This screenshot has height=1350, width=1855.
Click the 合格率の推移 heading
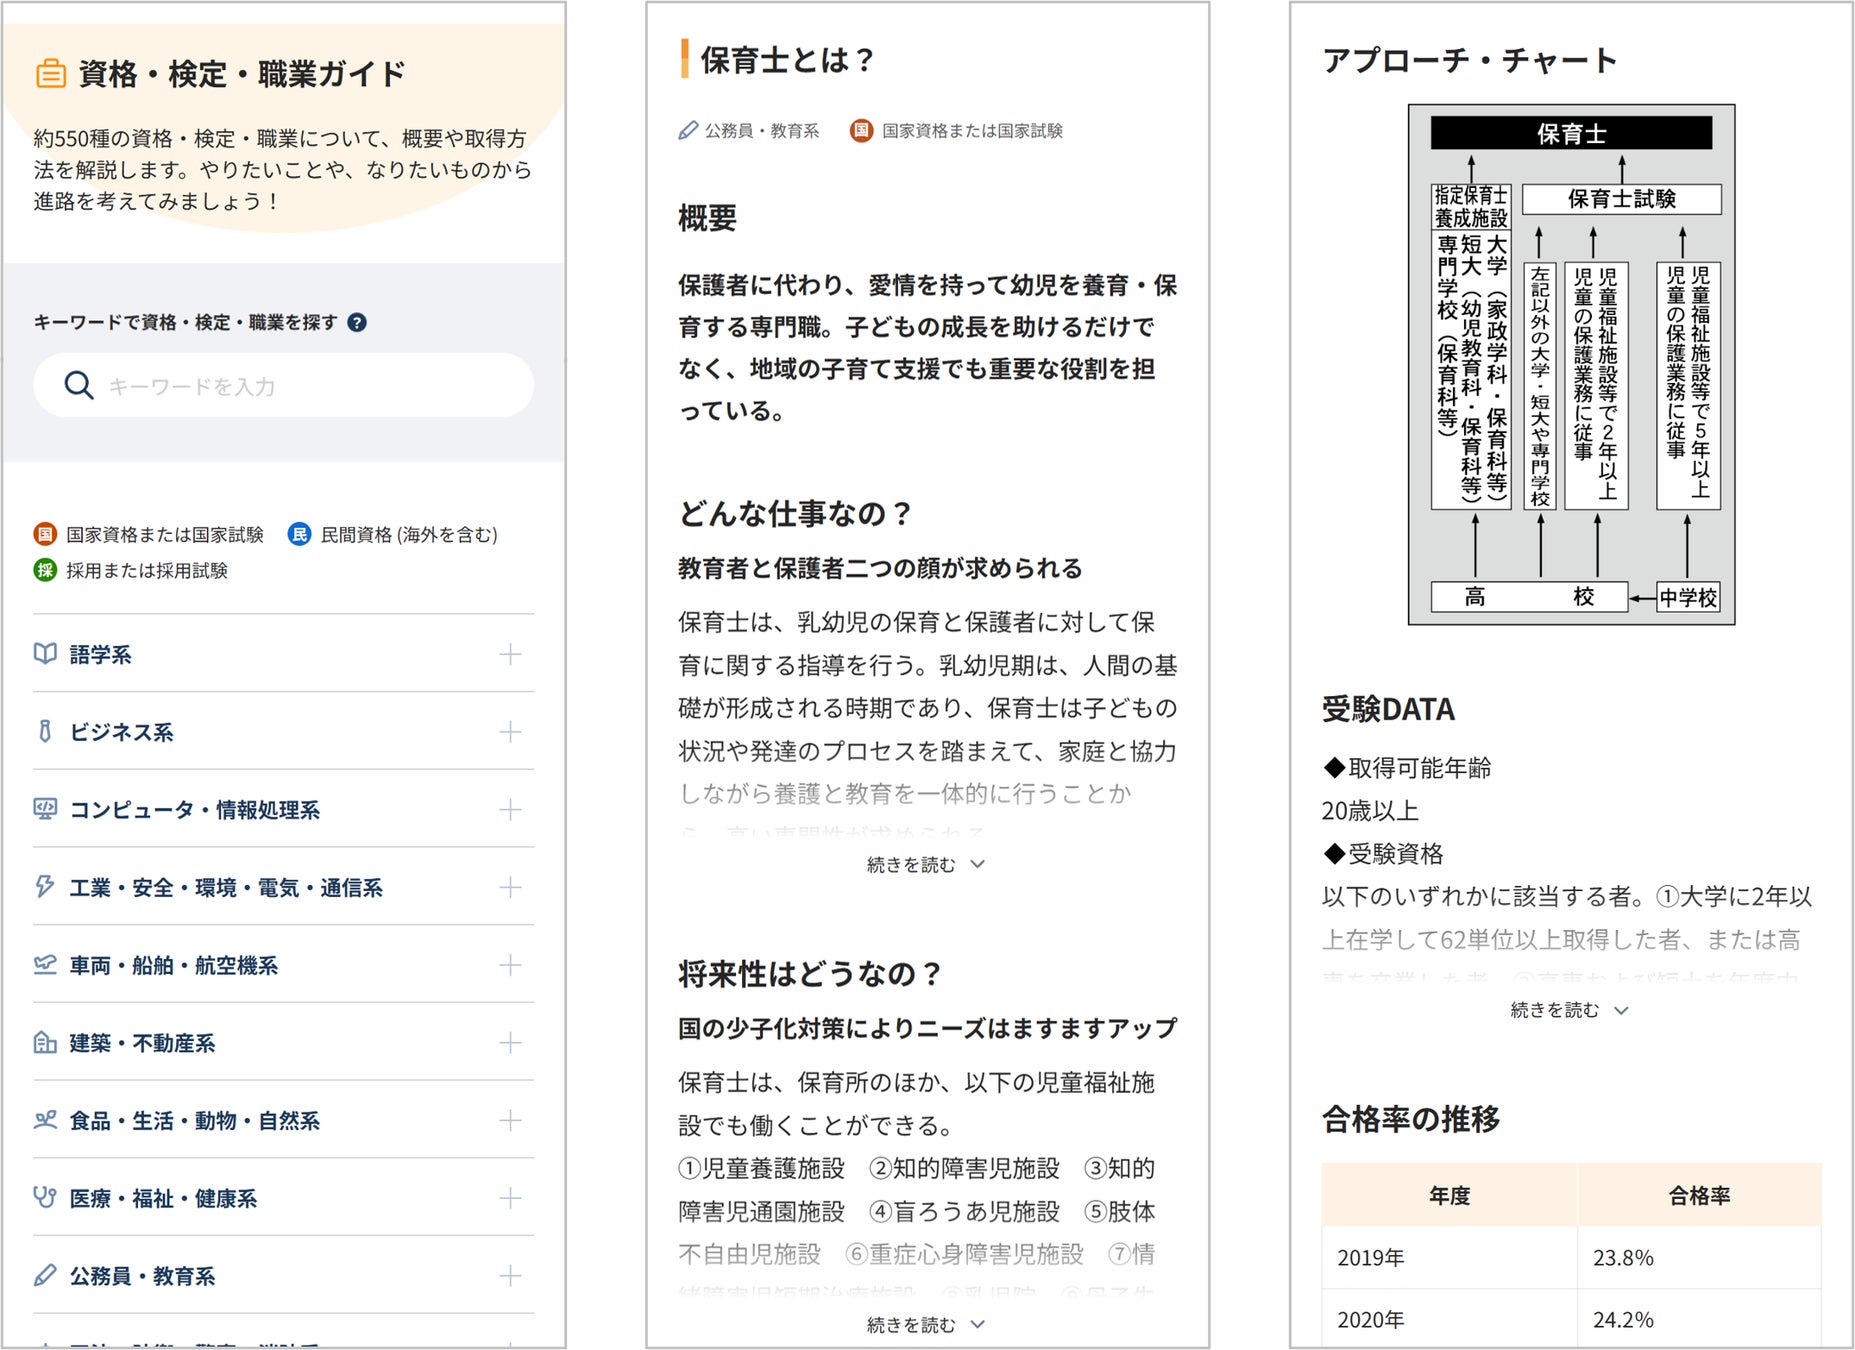(1411, 1119)
